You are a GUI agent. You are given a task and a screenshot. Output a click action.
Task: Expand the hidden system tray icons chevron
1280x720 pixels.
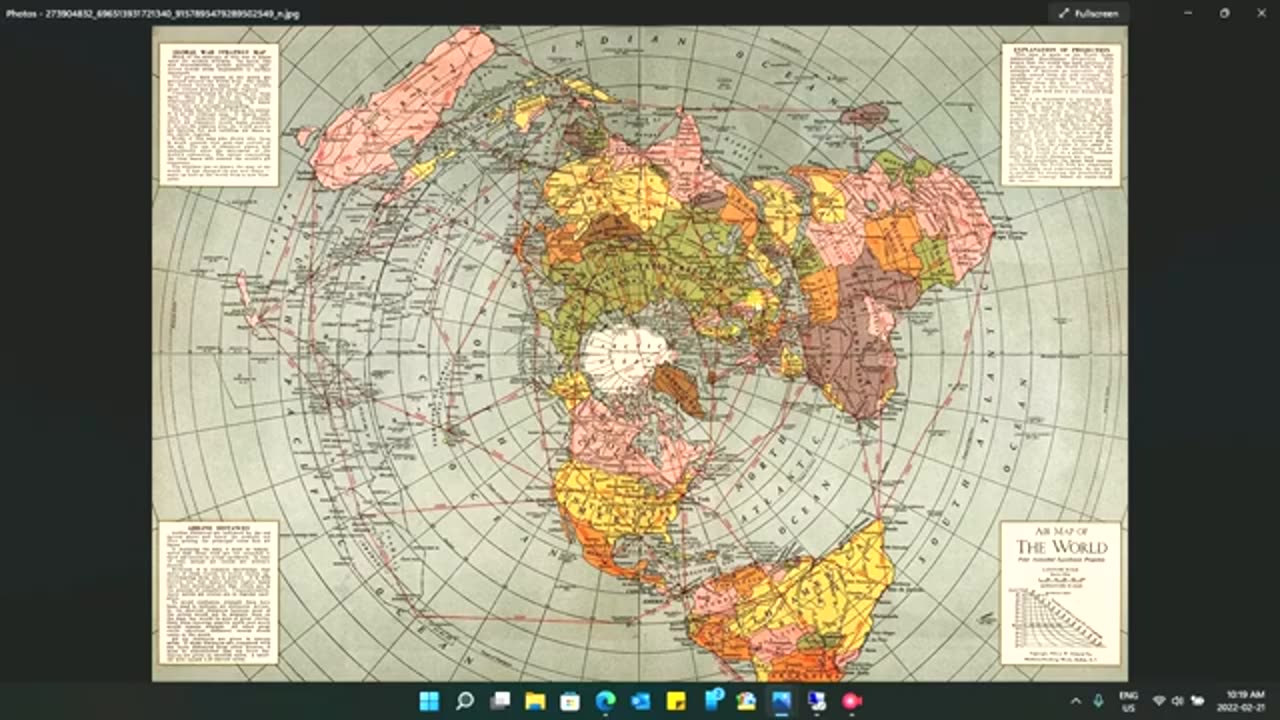(1076, 701)
